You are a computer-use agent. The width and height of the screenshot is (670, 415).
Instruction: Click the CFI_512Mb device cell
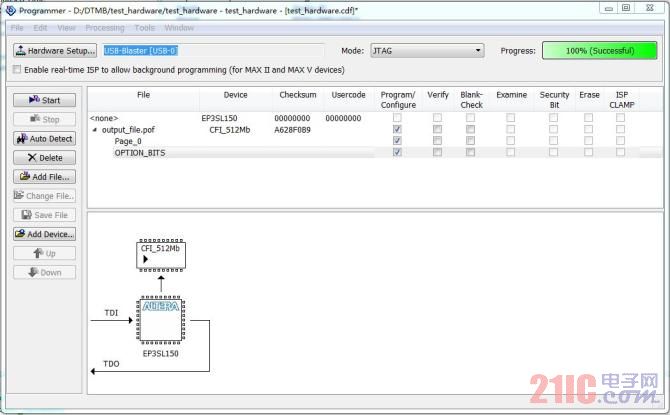point(229,130)
